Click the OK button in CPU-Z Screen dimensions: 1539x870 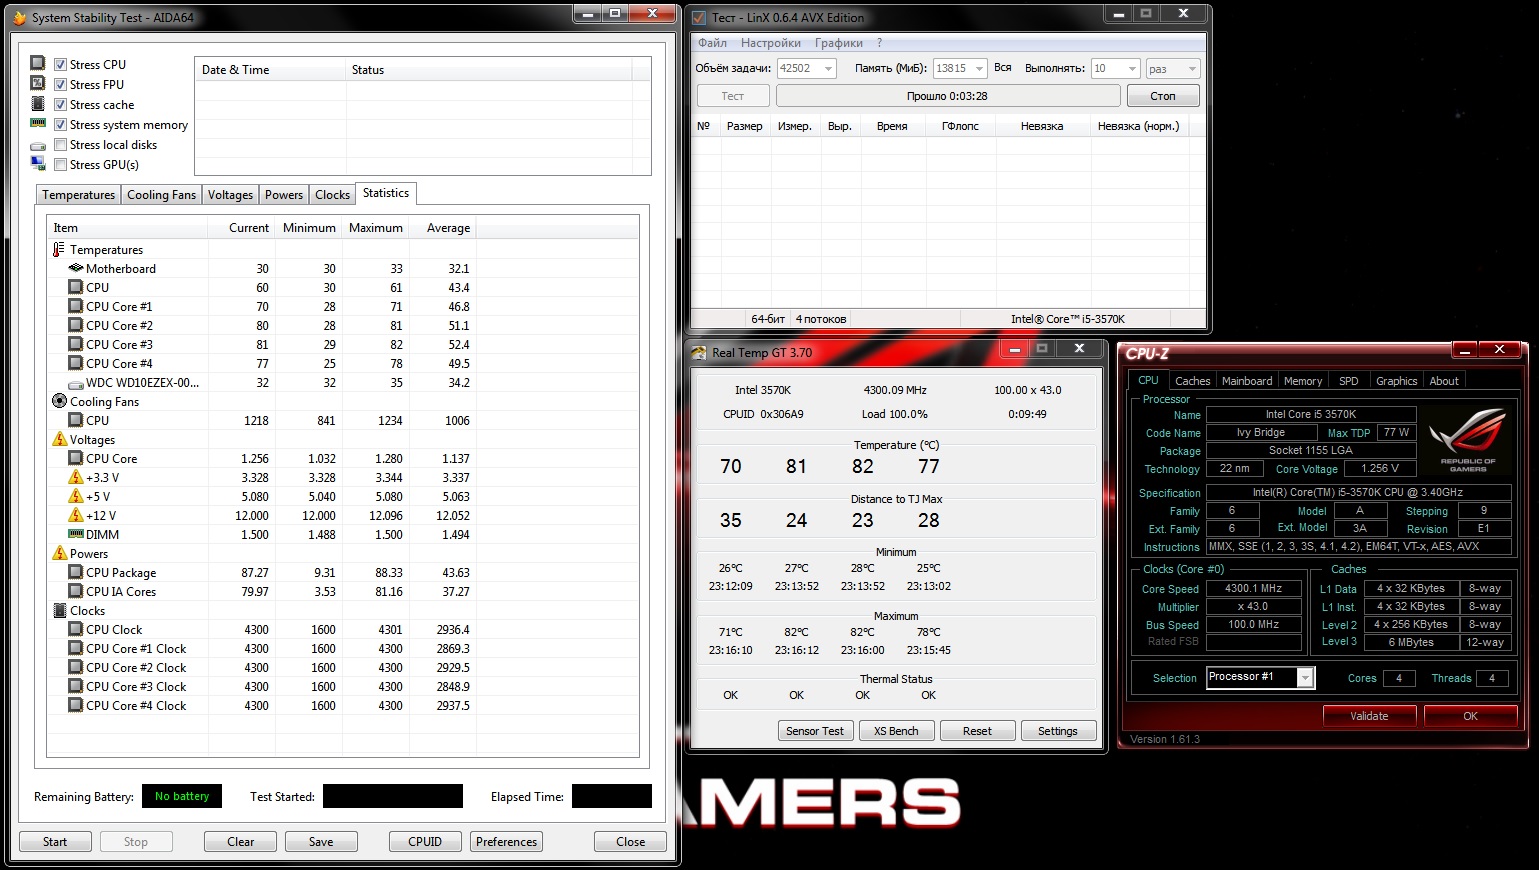tap(1470, 716)
